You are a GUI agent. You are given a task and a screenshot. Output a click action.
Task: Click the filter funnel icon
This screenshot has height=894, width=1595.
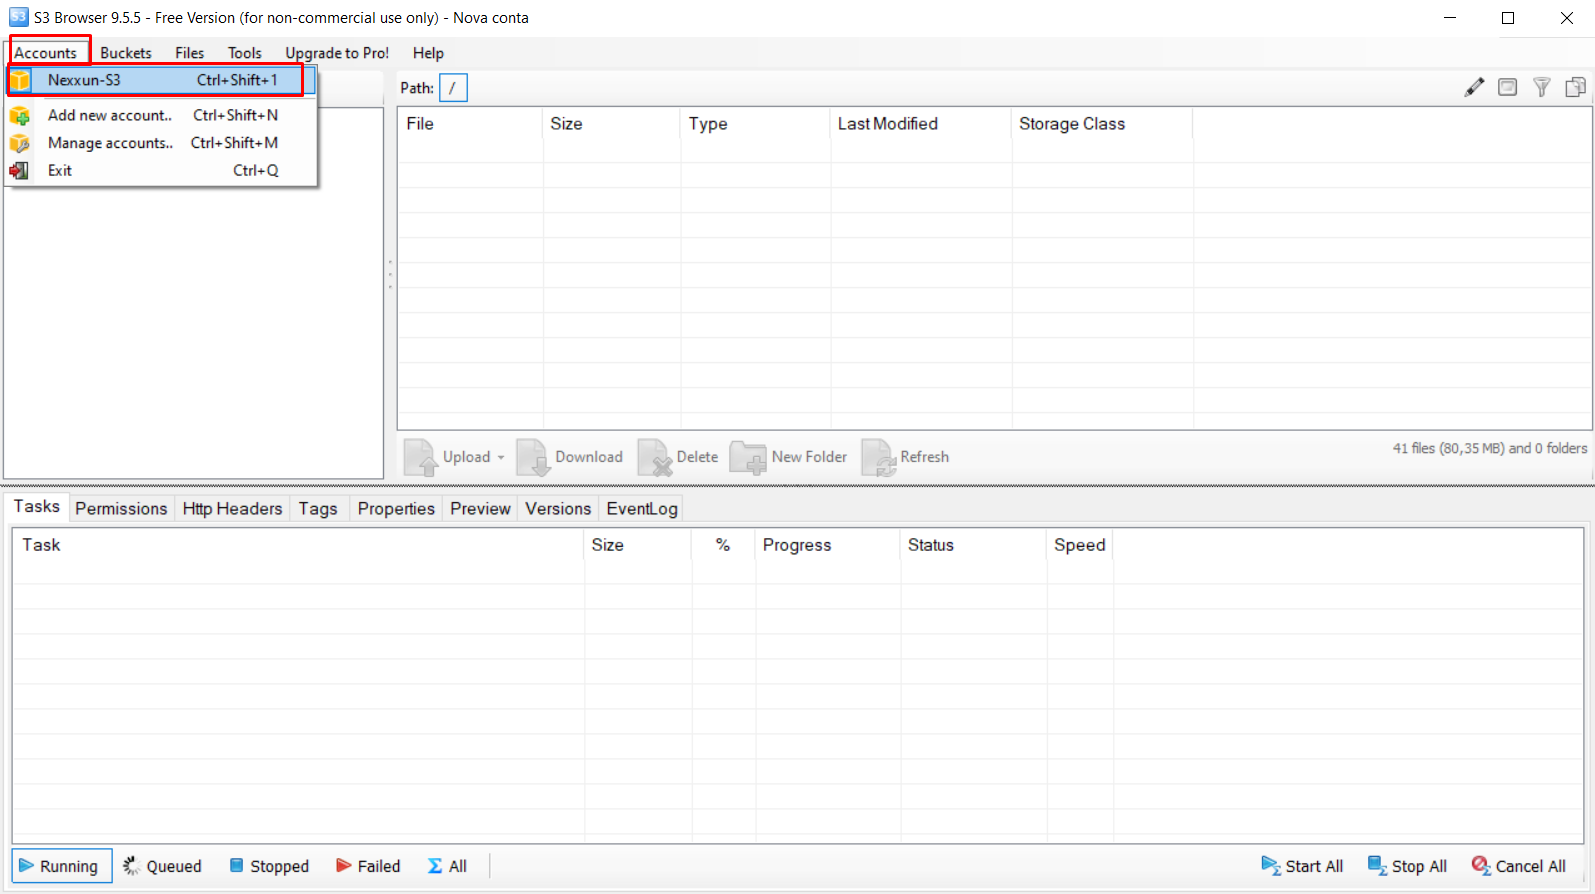[1542, 88]
